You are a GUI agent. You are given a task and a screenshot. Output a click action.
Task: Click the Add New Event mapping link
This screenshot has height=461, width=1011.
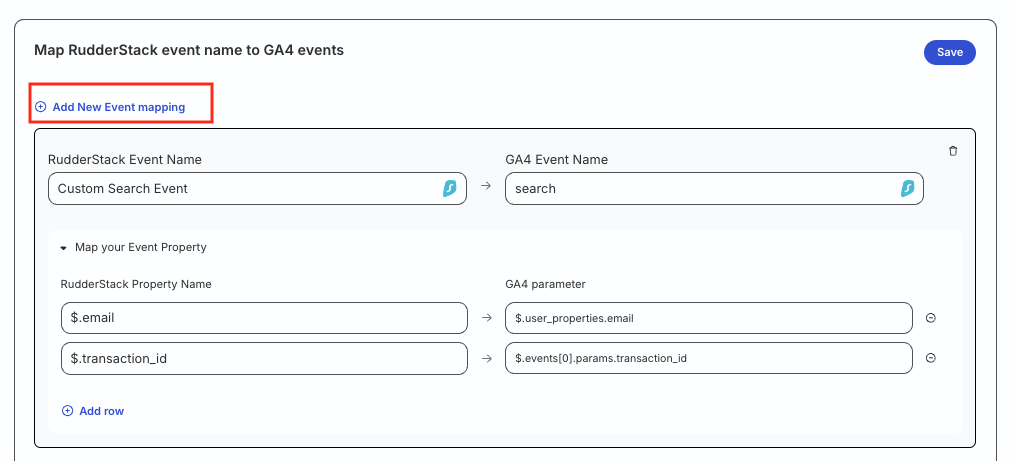(119, 107)
